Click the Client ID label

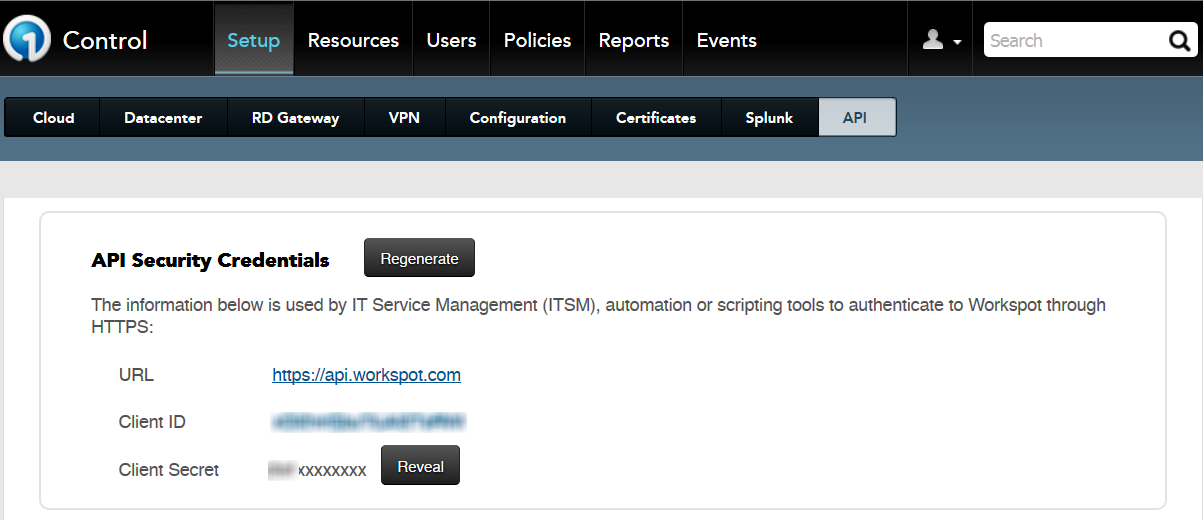coord(152,422)
